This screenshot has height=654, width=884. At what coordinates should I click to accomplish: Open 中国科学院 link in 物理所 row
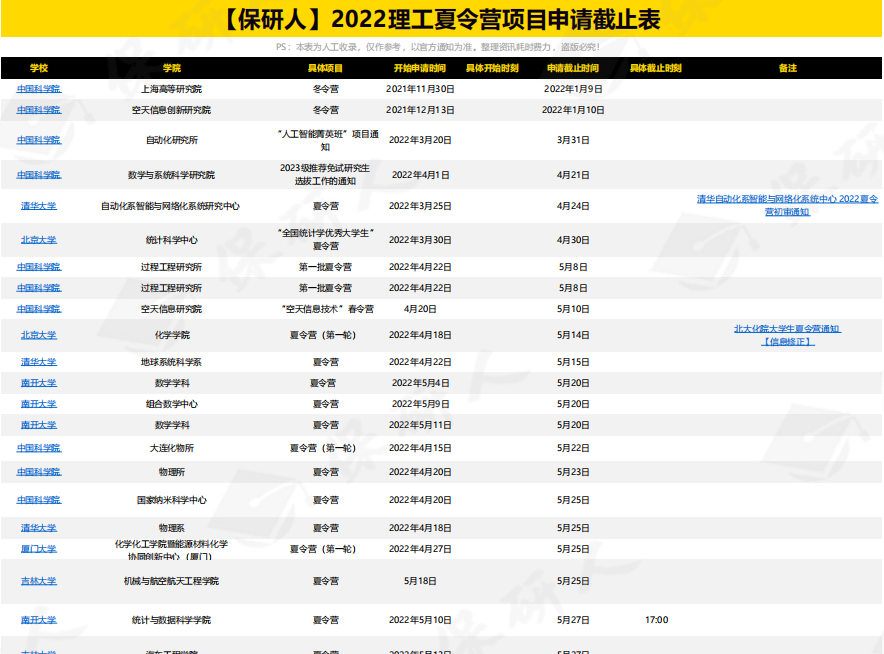pos(39,472)
